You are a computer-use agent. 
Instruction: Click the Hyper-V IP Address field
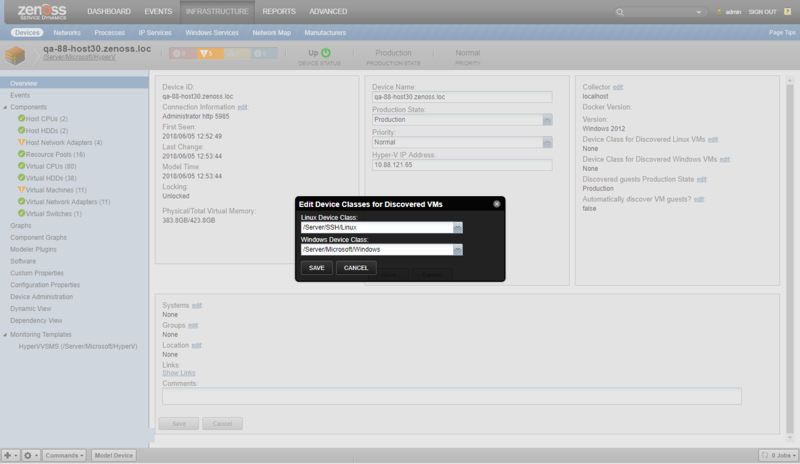pyautogui.click(x=462, y=165)
